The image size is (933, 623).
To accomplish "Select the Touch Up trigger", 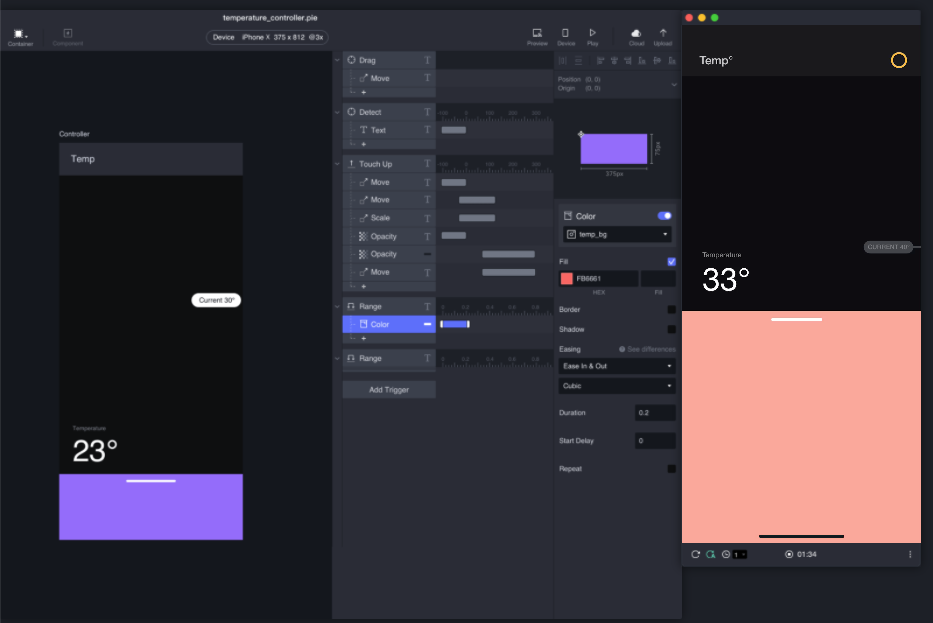I will pos(376,164).
